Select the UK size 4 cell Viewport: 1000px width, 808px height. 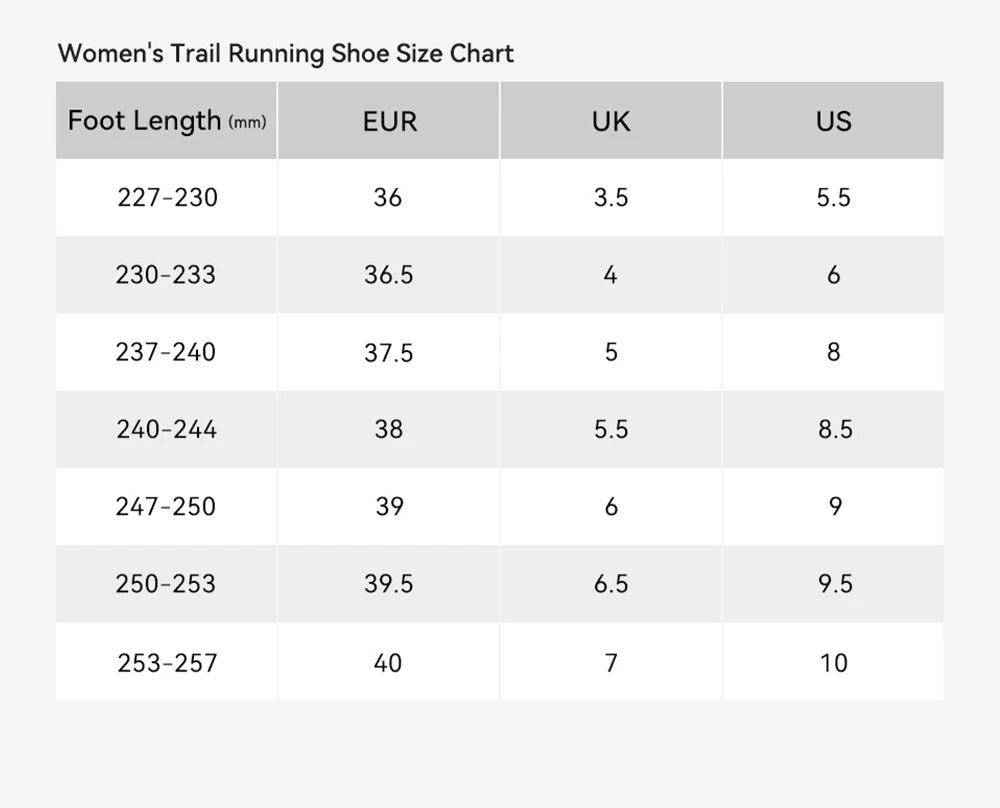[x=611, y=275]
